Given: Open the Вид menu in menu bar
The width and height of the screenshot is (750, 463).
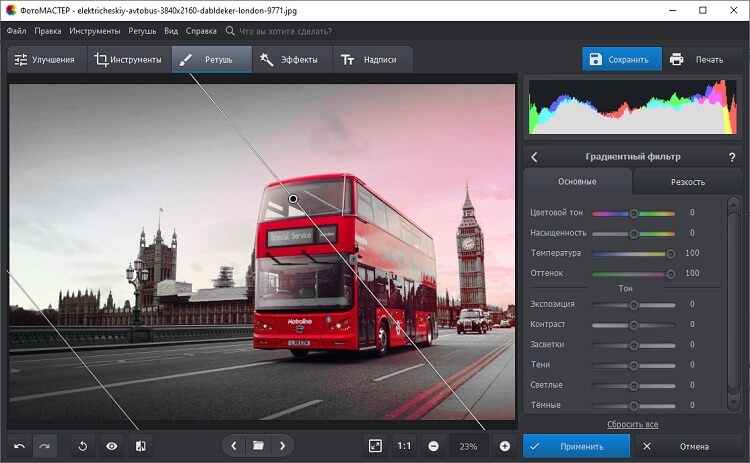Looking at the screenshot, I should click(x=171, y=31).
